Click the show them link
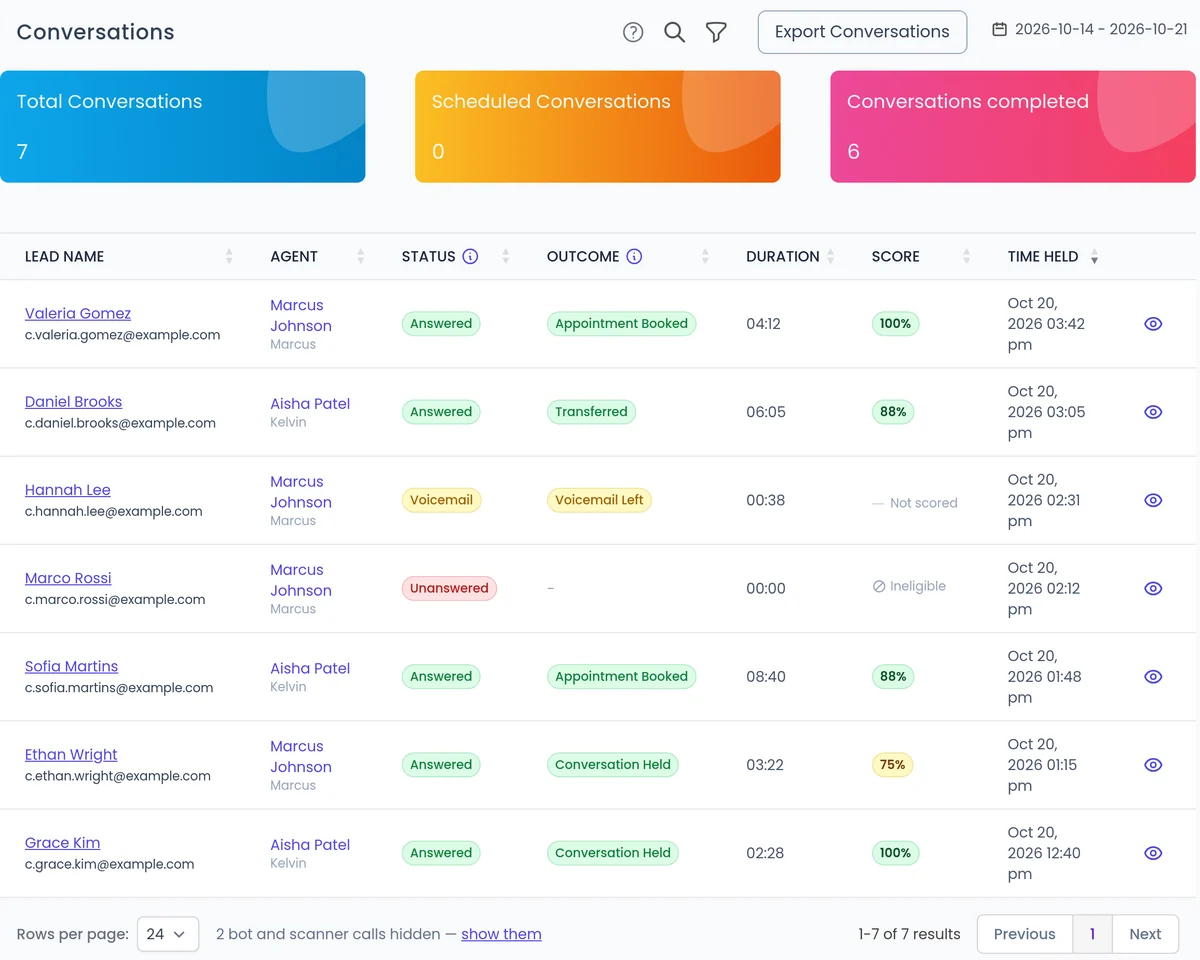The image size is (1200, 960). coord(501,934)
